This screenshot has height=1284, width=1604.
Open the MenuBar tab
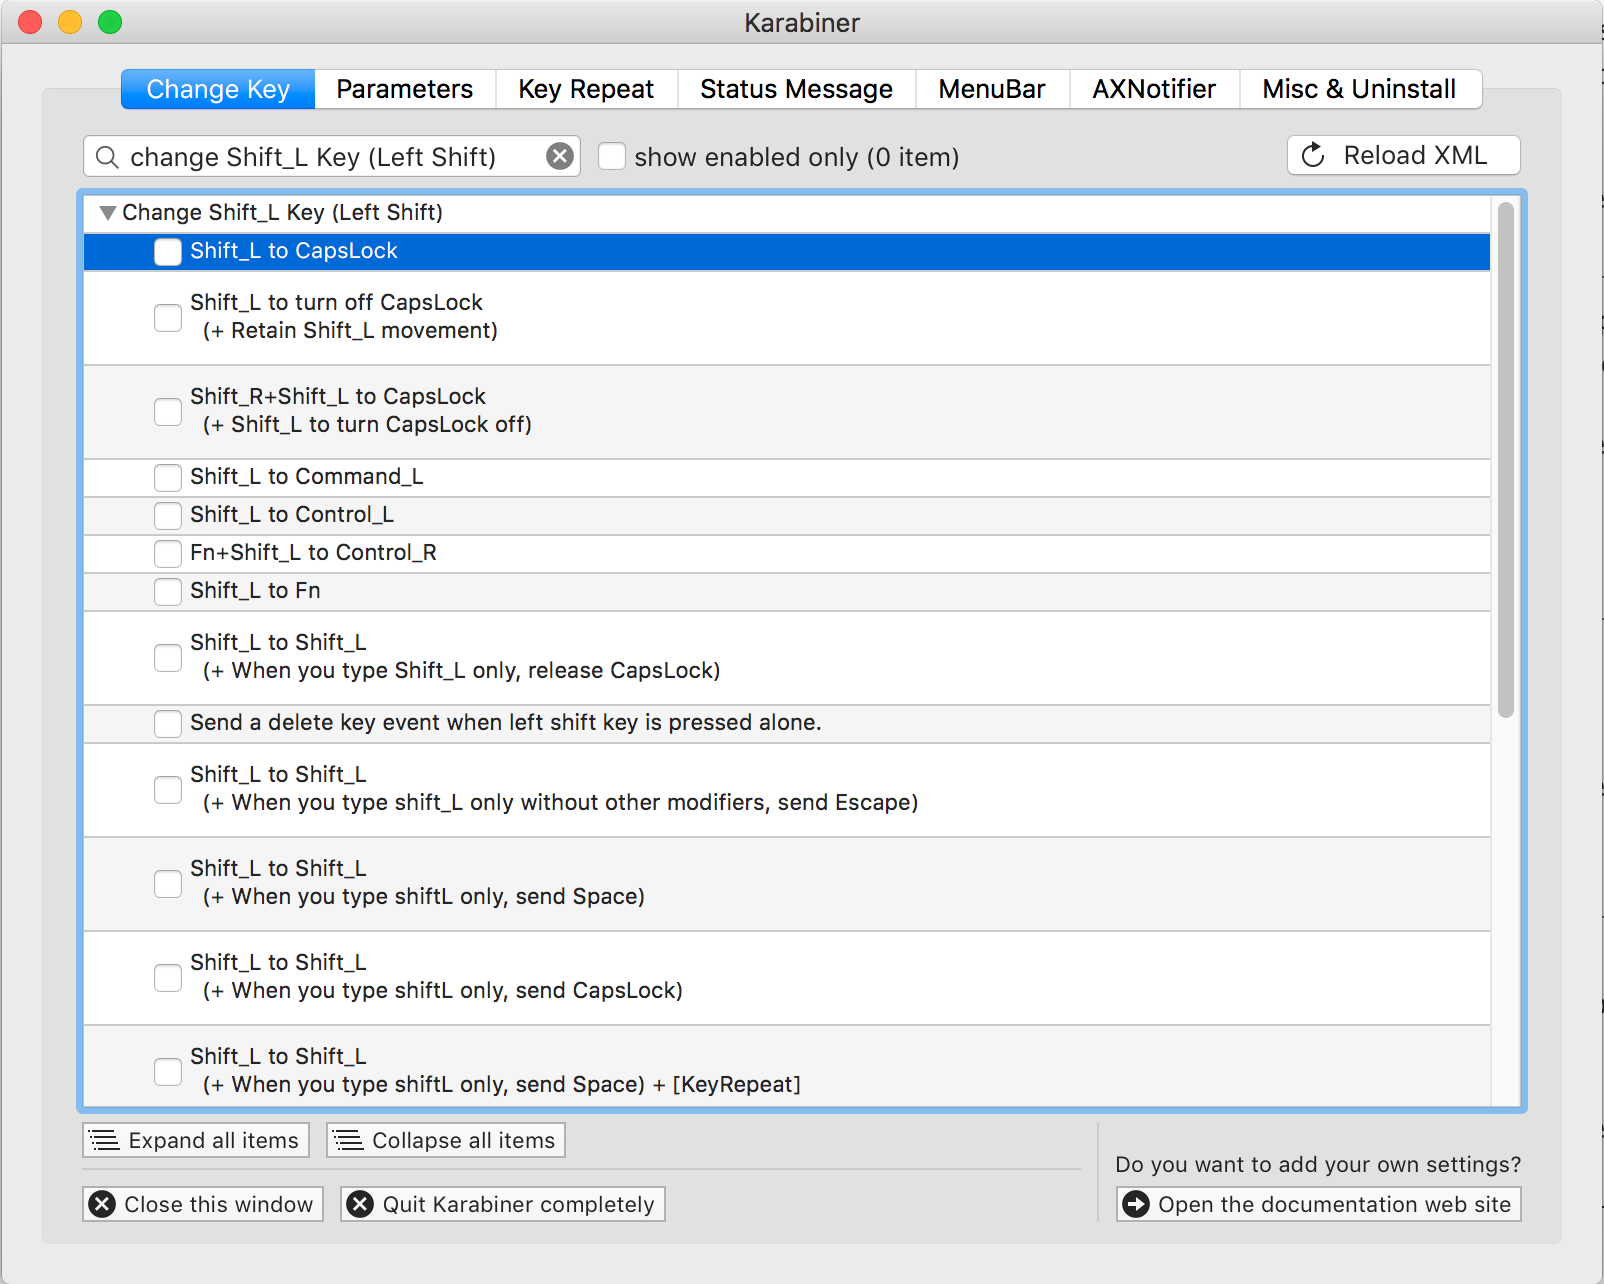click(x=992, y=89)
